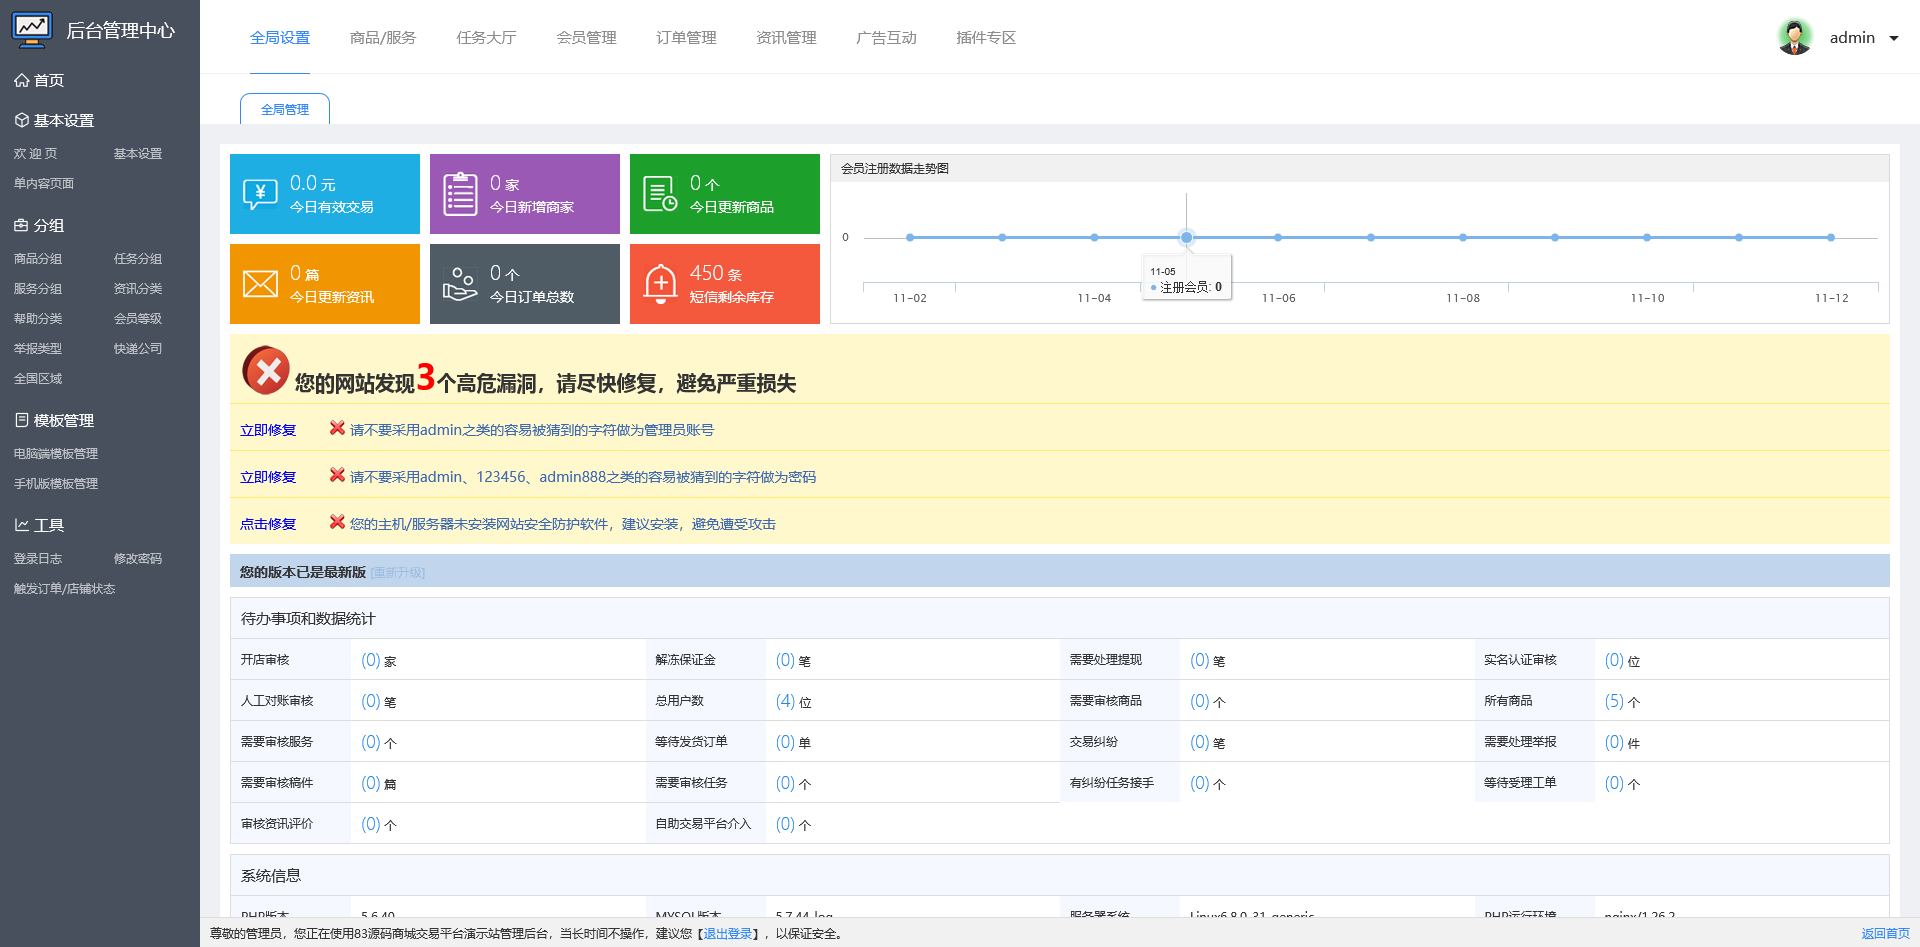Click the briefcase icon beside 分组
1920x947 pixels.
pyautogui.click(x=21, y=225)
